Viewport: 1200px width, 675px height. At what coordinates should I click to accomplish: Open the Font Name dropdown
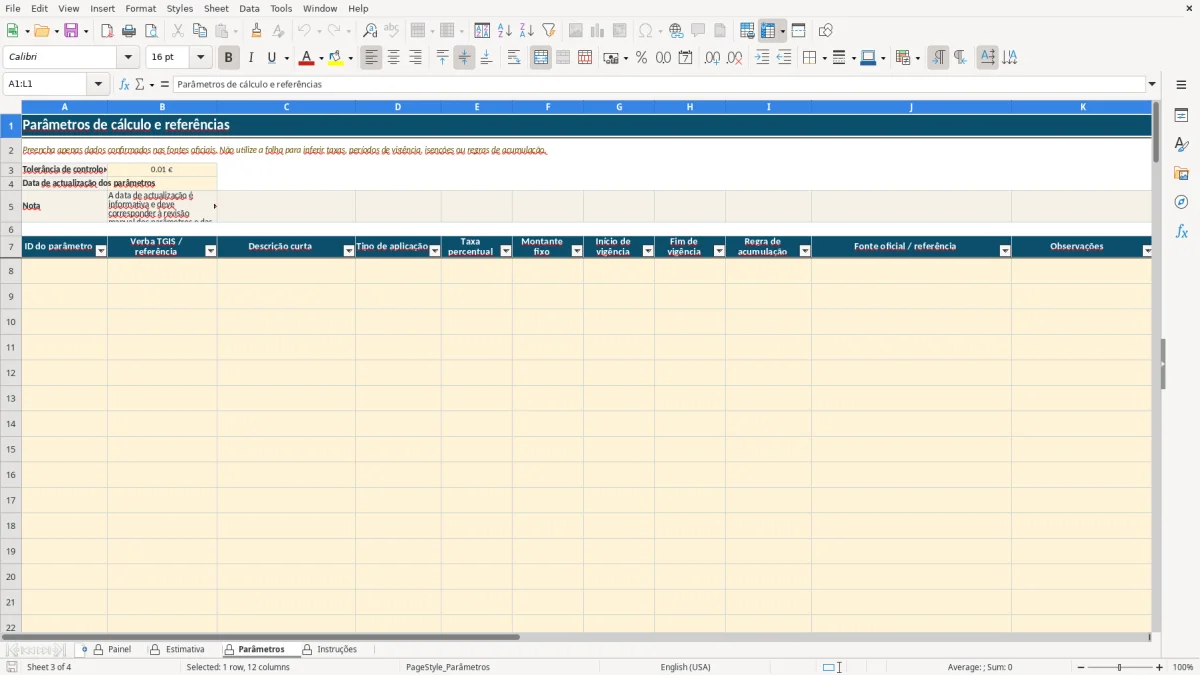click(x=128, y=58)
